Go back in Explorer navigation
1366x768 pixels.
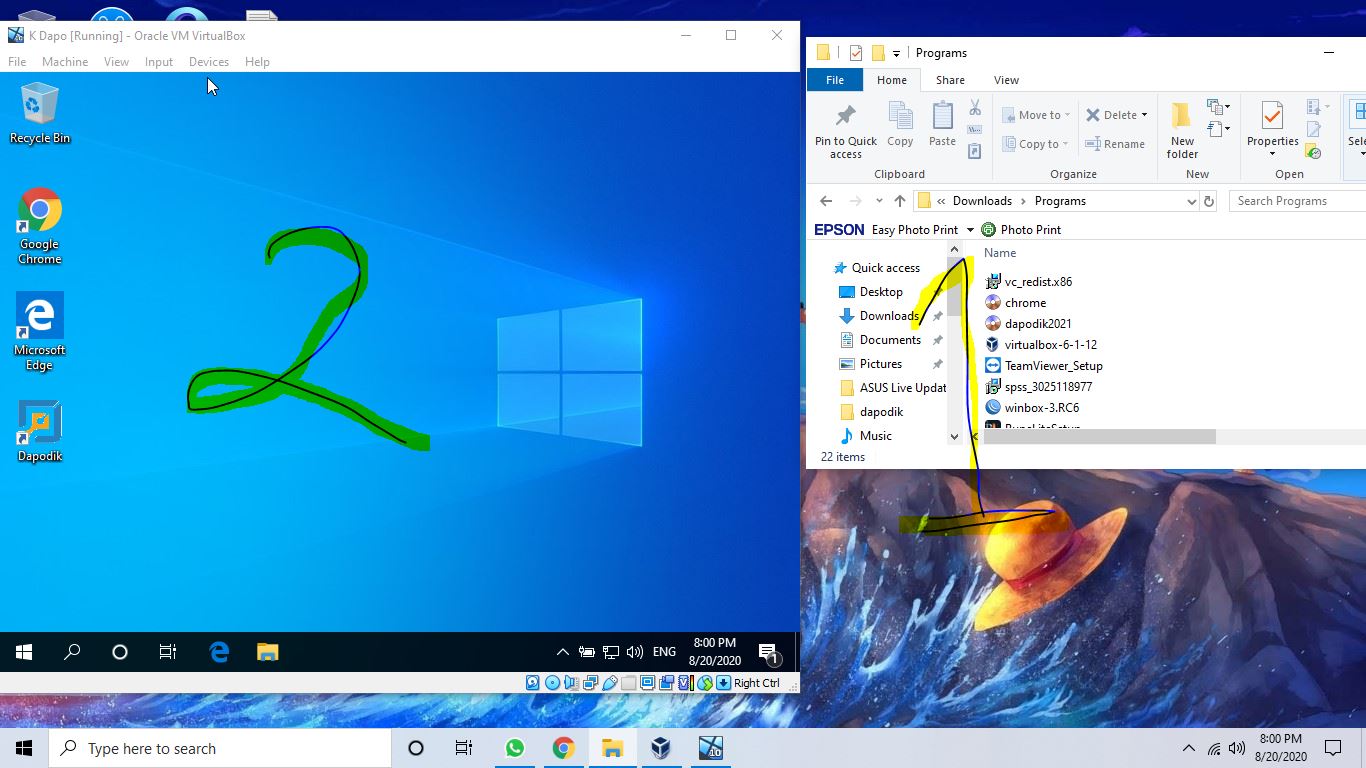click(825, 201)
